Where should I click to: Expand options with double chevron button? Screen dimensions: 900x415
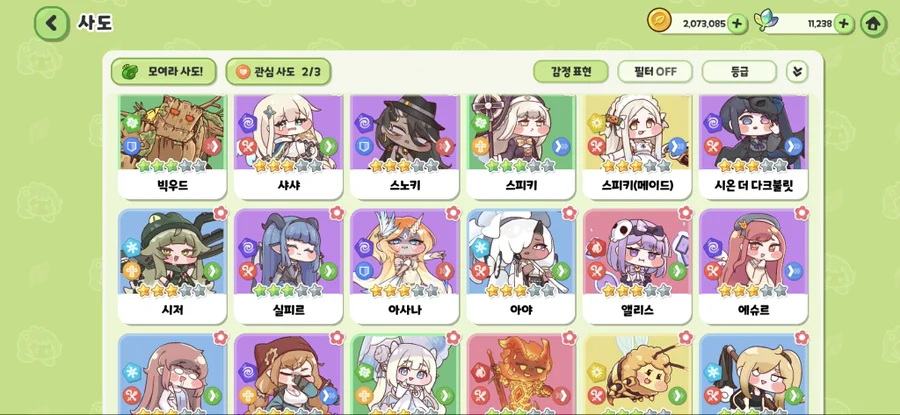click(797, 72)
